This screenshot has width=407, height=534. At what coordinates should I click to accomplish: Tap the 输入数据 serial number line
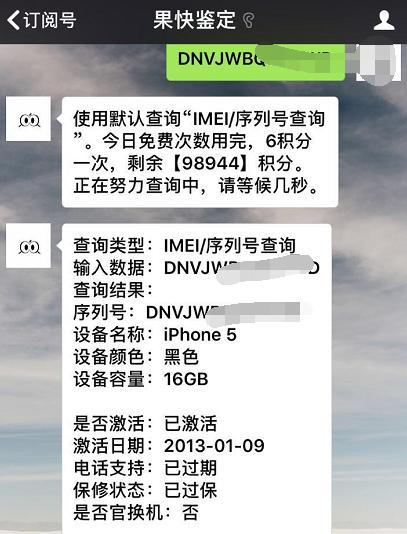click(197, 268)
